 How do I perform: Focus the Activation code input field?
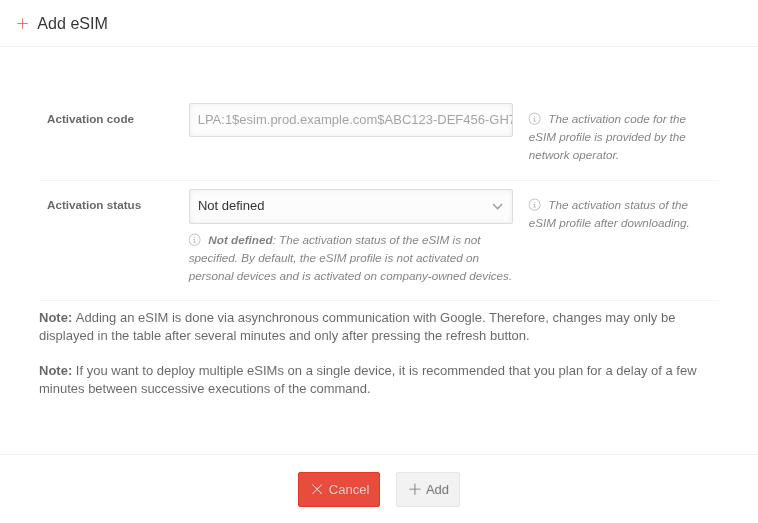click(x=350, y=120)
